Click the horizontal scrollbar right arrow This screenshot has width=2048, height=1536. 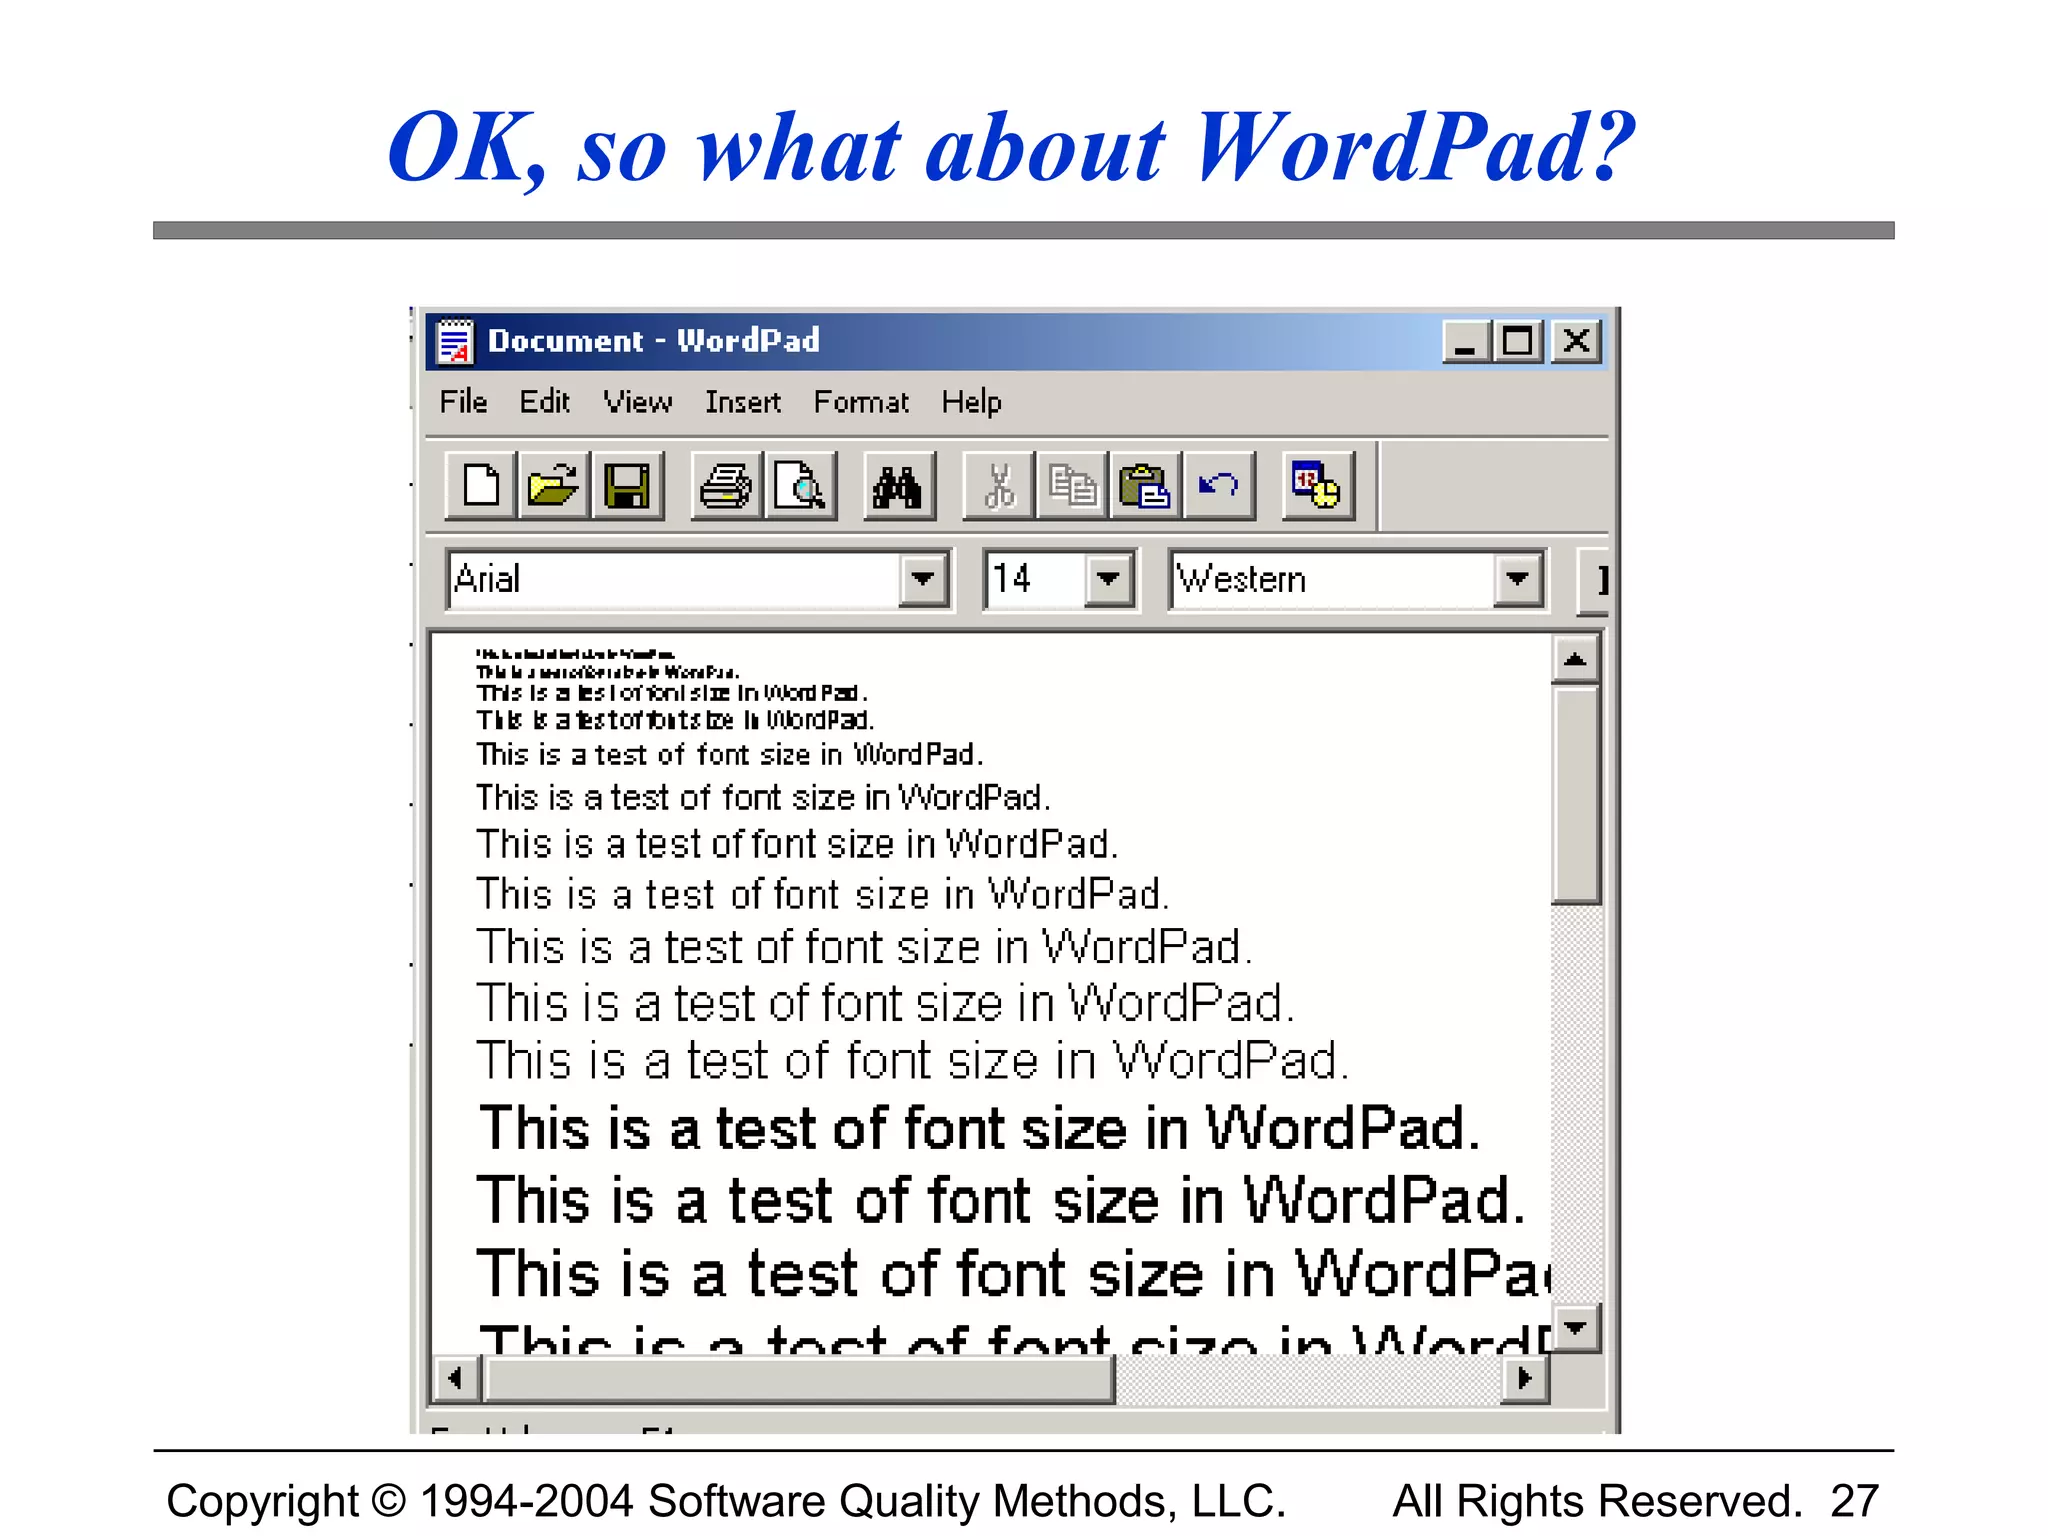tap(1524, 1379)
